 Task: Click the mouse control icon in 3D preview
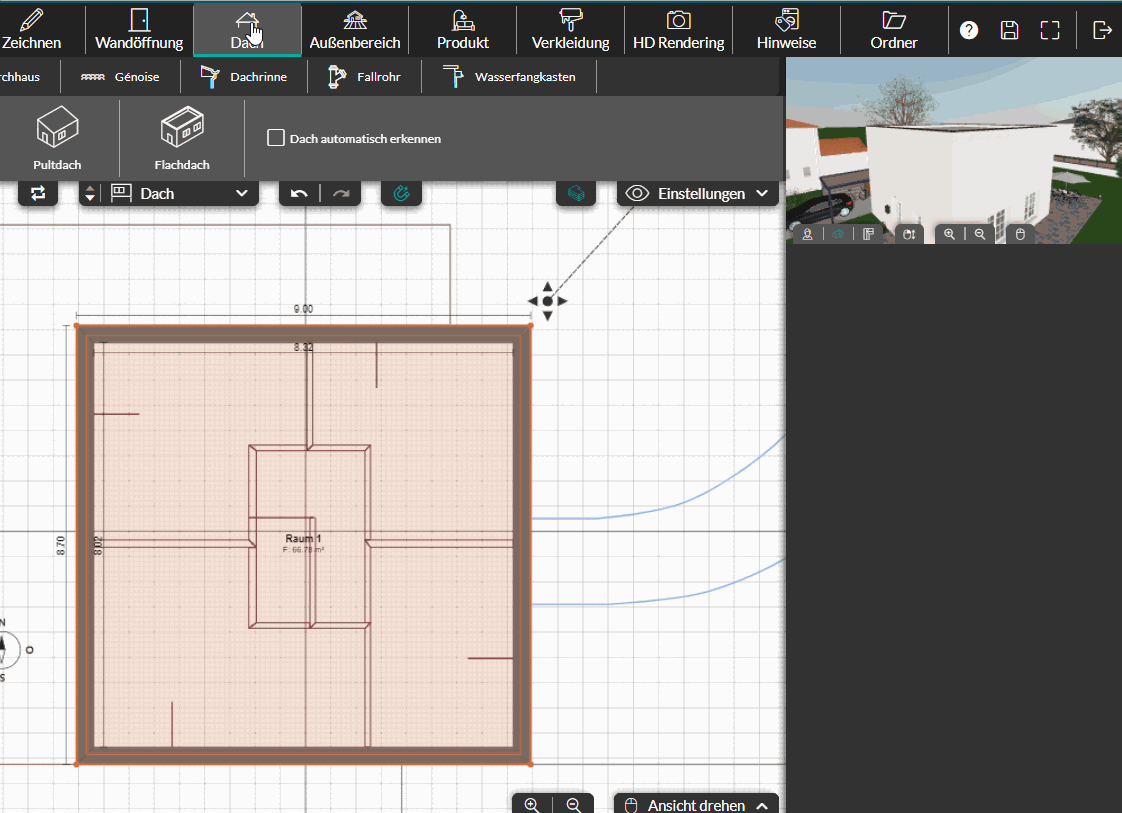point(1020,234)
